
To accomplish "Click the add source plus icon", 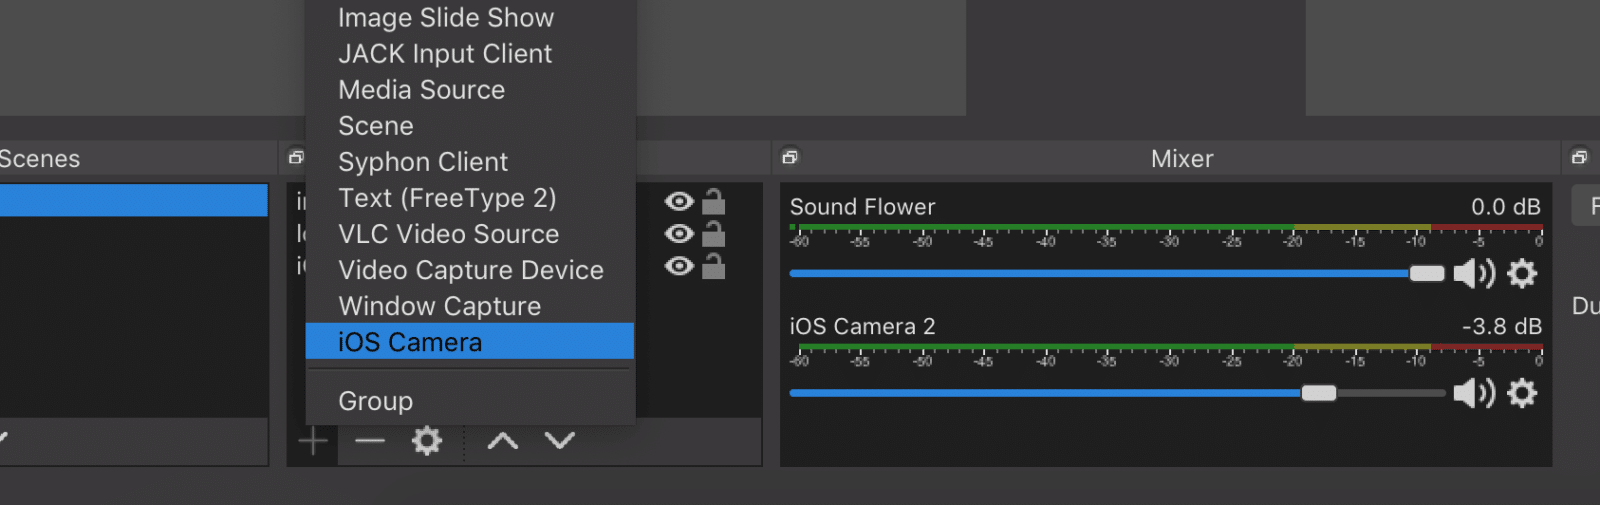I will point(313,441).
